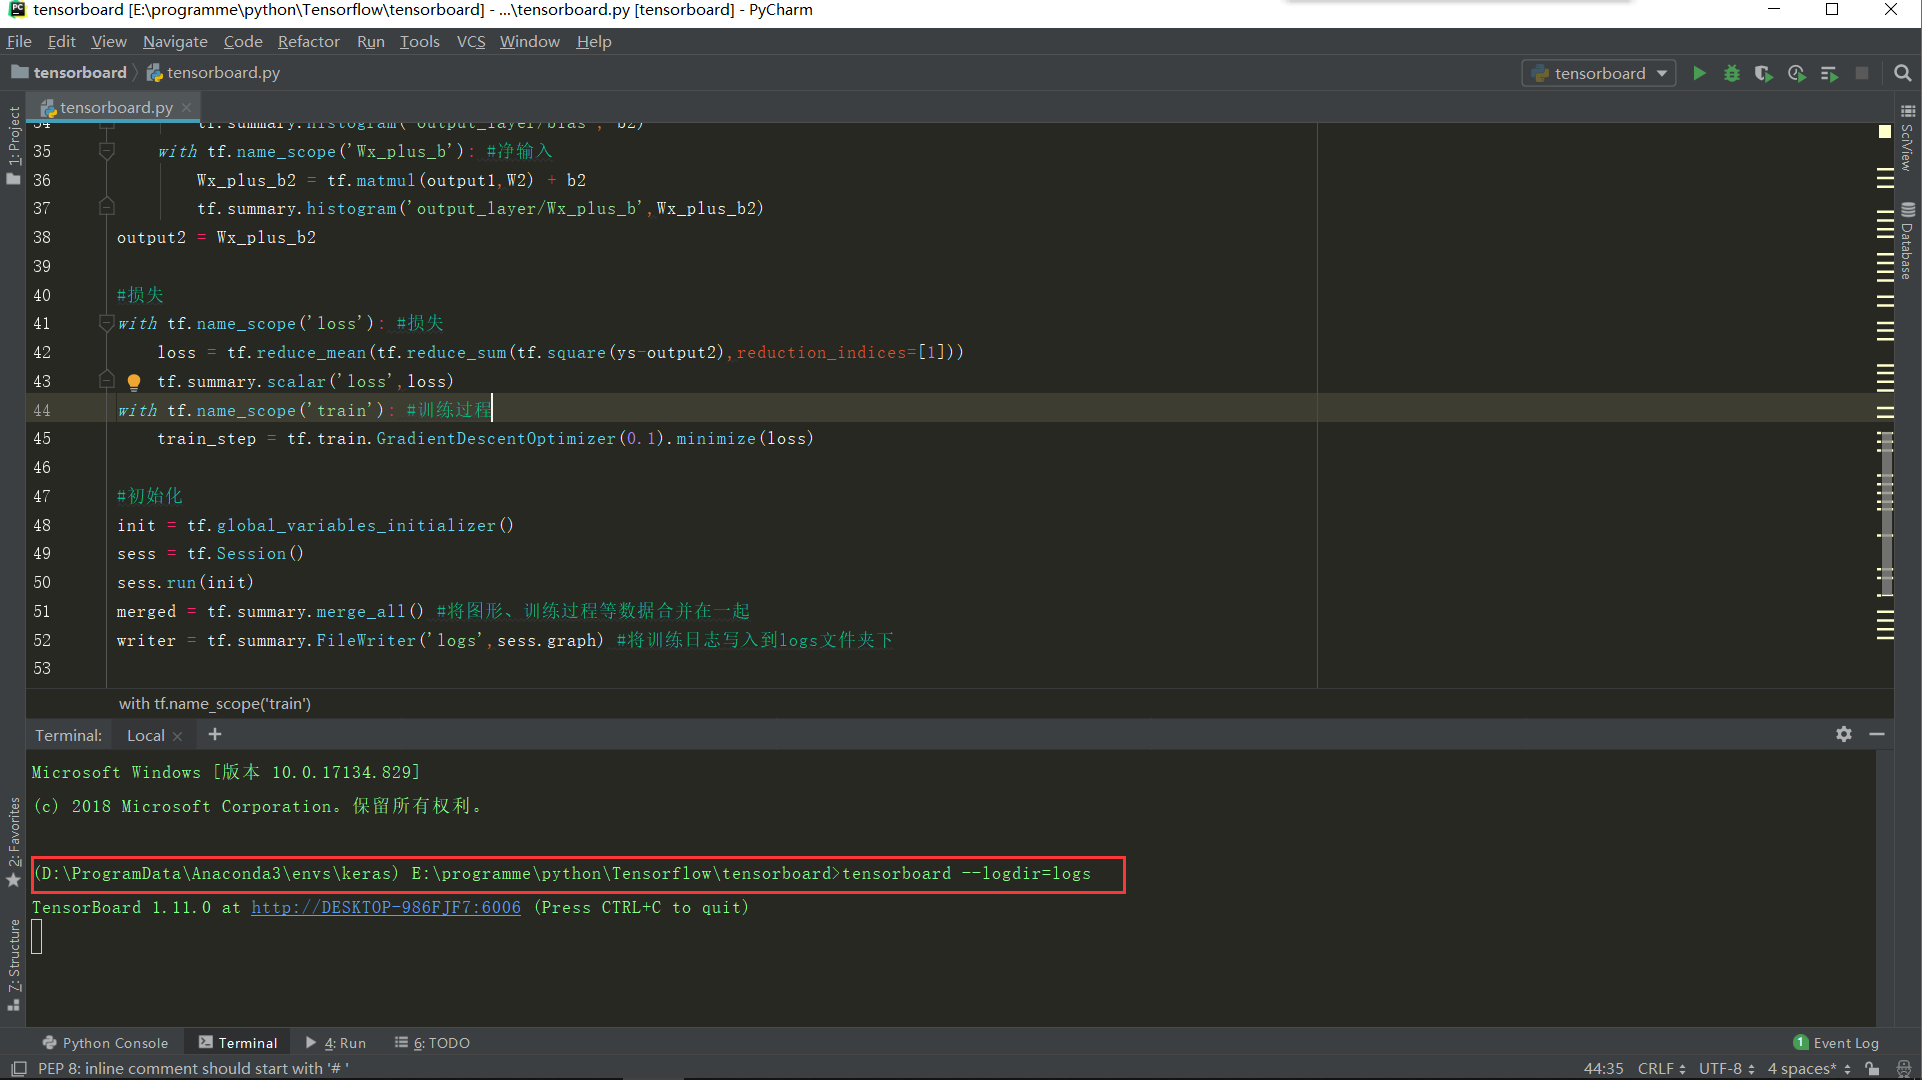
Task: Toggle the 6: TODO tool window
Action: click(x=431, y=1042)
